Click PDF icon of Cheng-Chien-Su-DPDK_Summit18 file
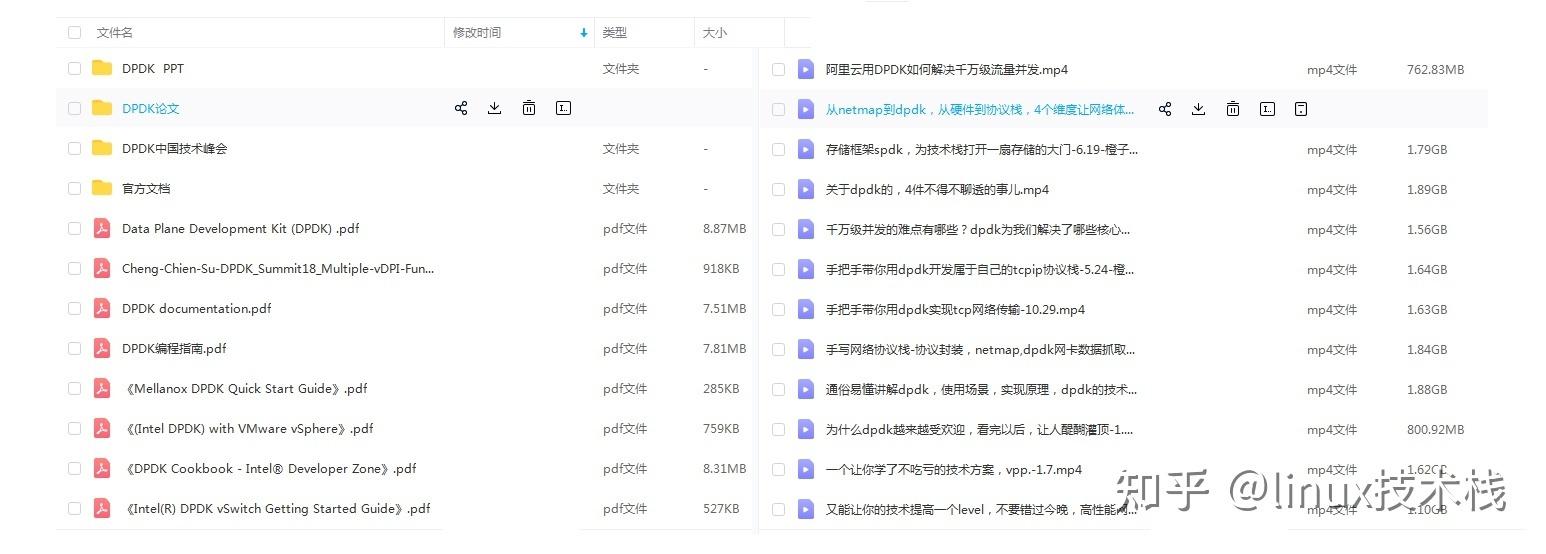The width and height of the screenshot is (1546, 554). 102,268
